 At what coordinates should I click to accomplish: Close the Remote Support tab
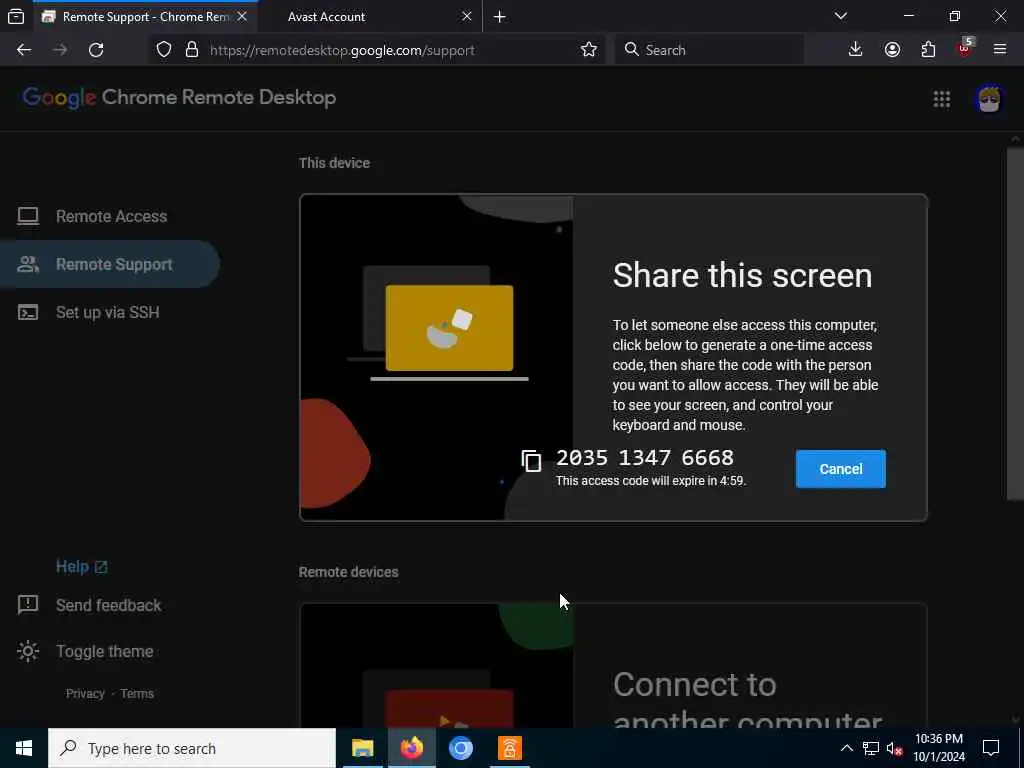242,16
